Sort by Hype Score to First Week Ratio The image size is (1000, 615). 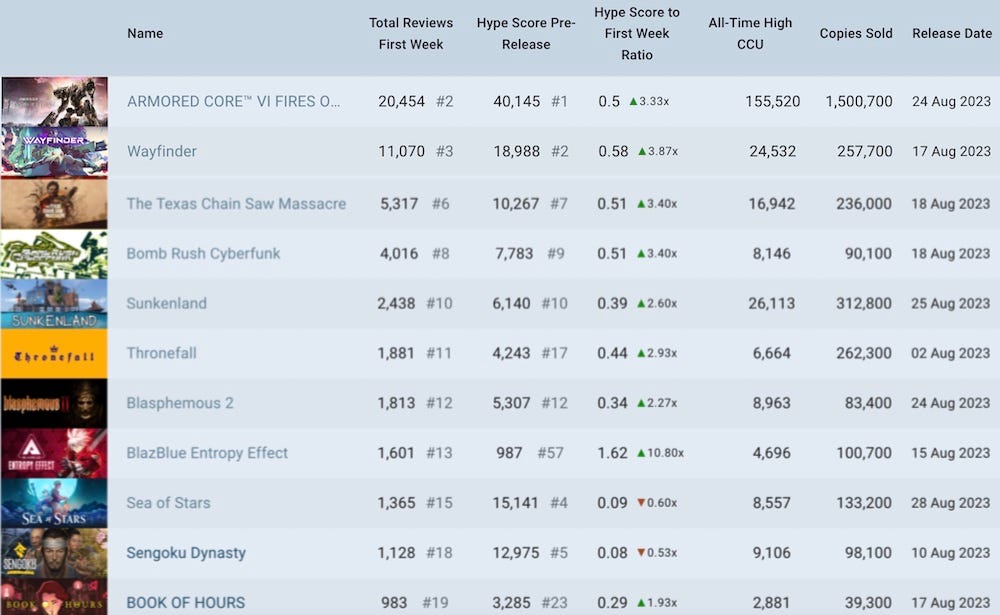pos(637,33)
